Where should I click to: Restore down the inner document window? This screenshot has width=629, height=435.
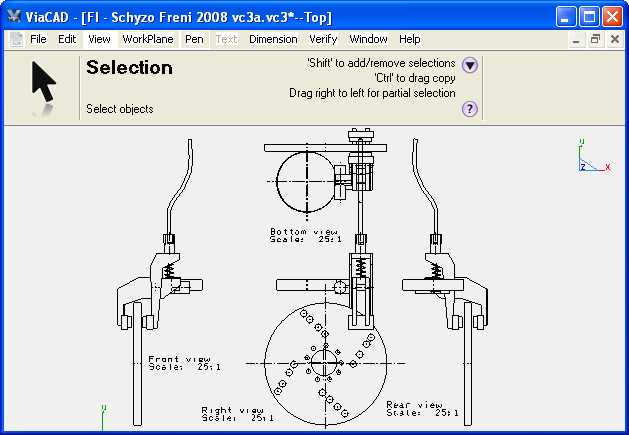coord(595,39)
